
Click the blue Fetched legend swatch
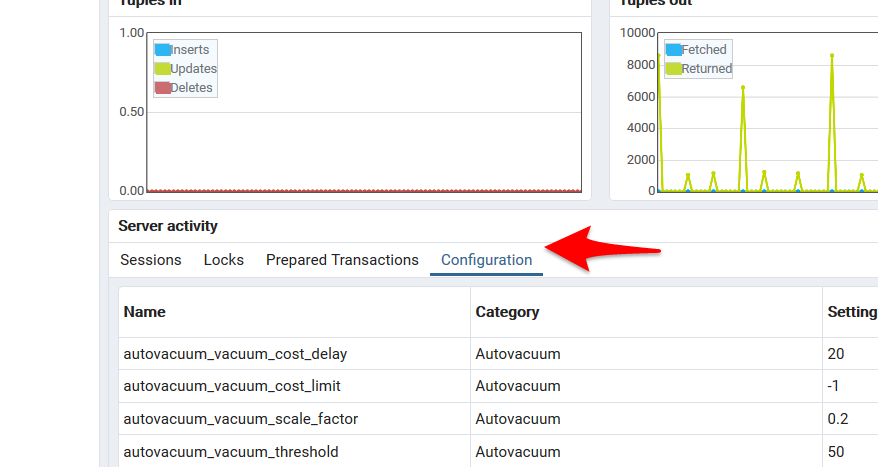[674, 50]
